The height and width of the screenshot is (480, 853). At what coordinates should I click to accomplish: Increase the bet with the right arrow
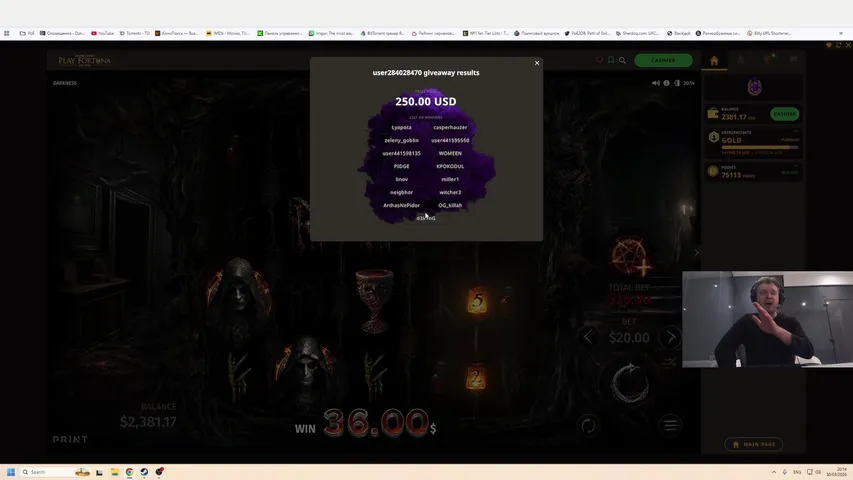pos(671,338)
